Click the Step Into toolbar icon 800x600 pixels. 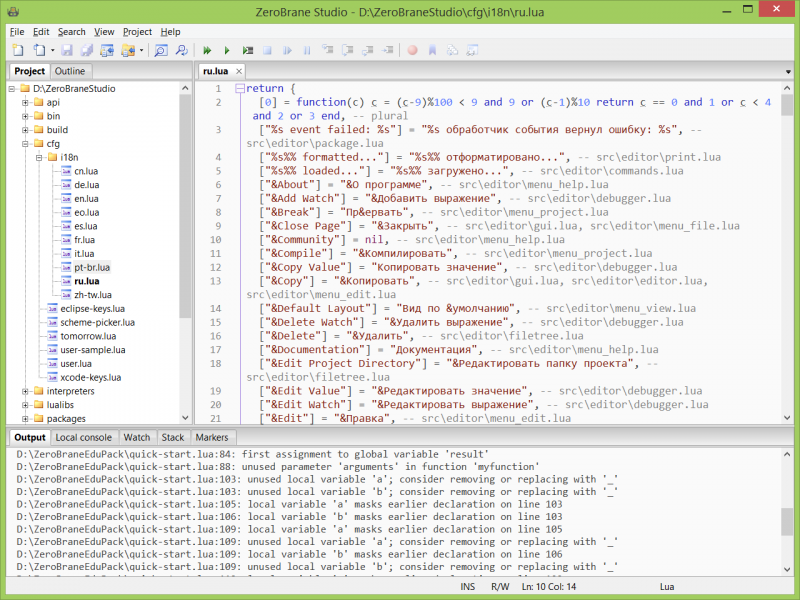point(327,50)
